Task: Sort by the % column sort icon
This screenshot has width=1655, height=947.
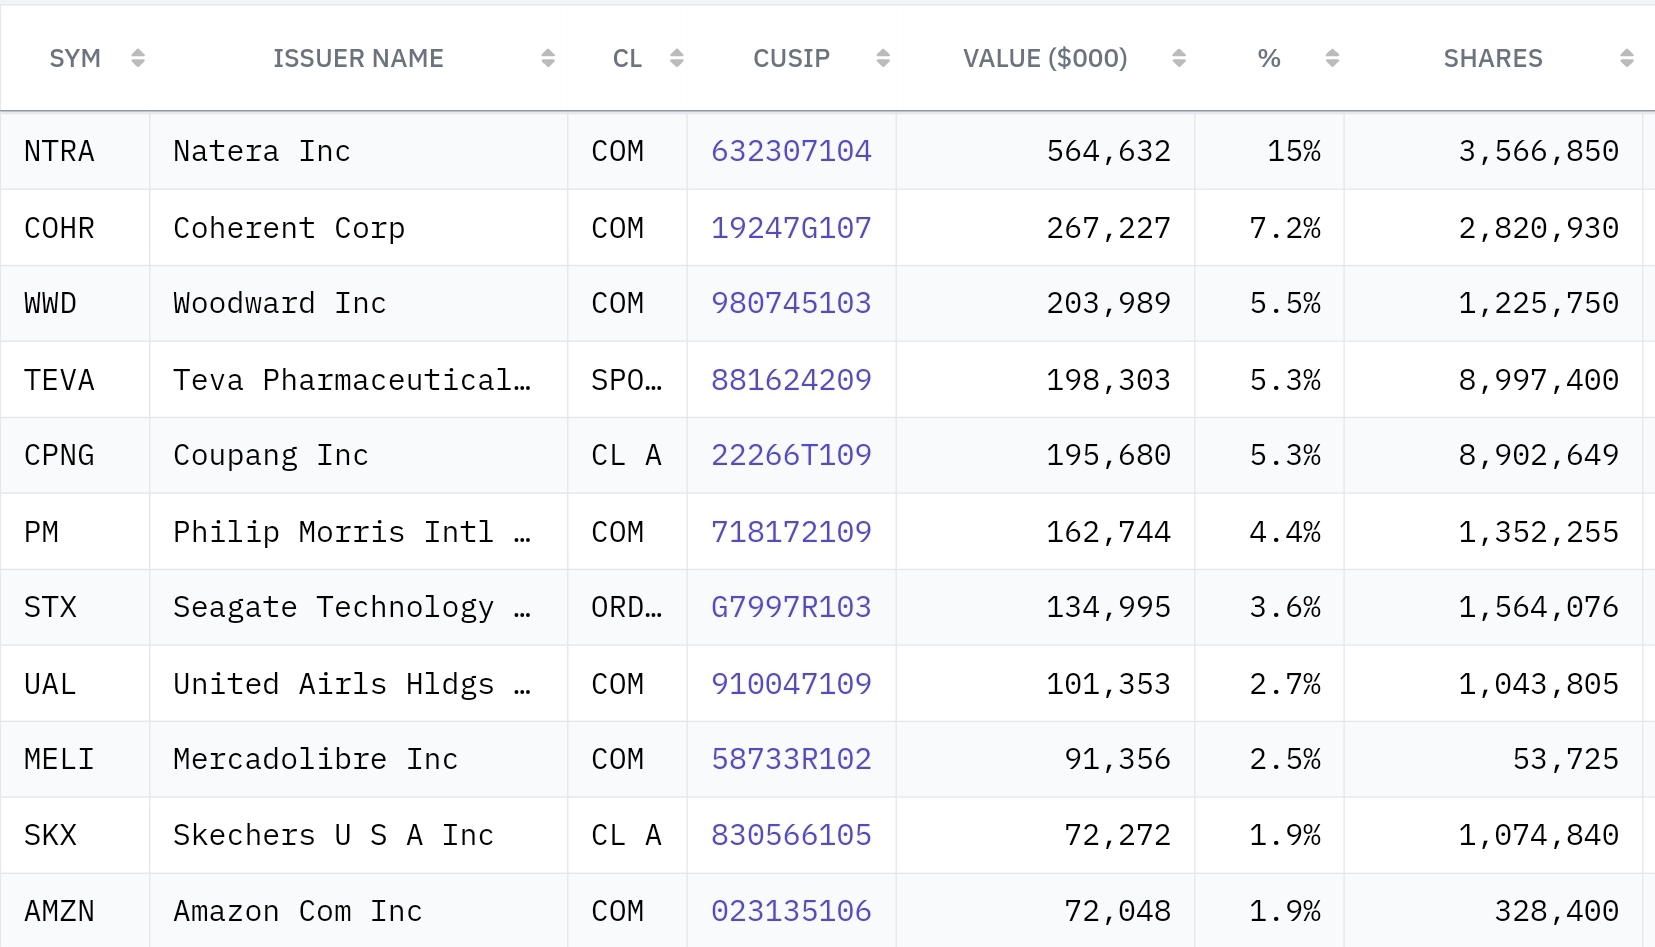Action: (x=1332, y=59)
